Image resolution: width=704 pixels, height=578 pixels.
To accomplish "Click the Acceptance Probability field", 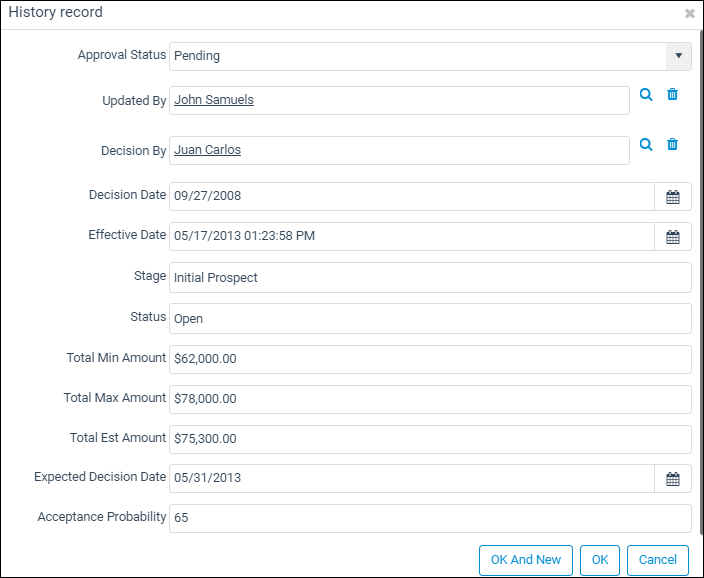I will coord(430,518).
